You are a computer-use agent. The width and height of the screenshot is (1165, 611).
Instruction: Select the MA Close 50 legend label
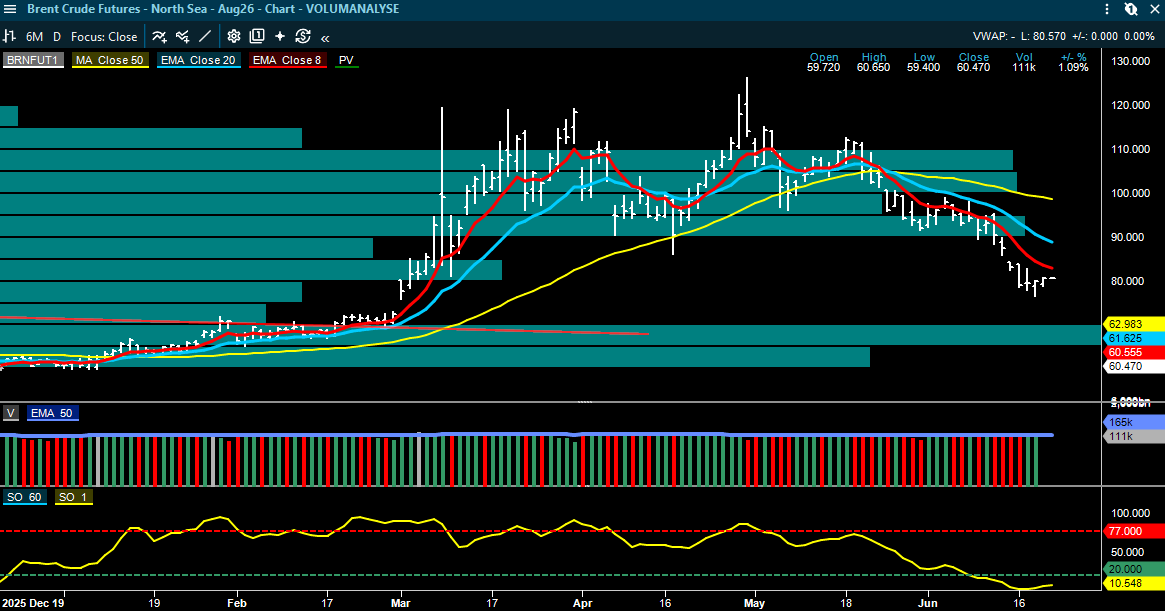110,60
